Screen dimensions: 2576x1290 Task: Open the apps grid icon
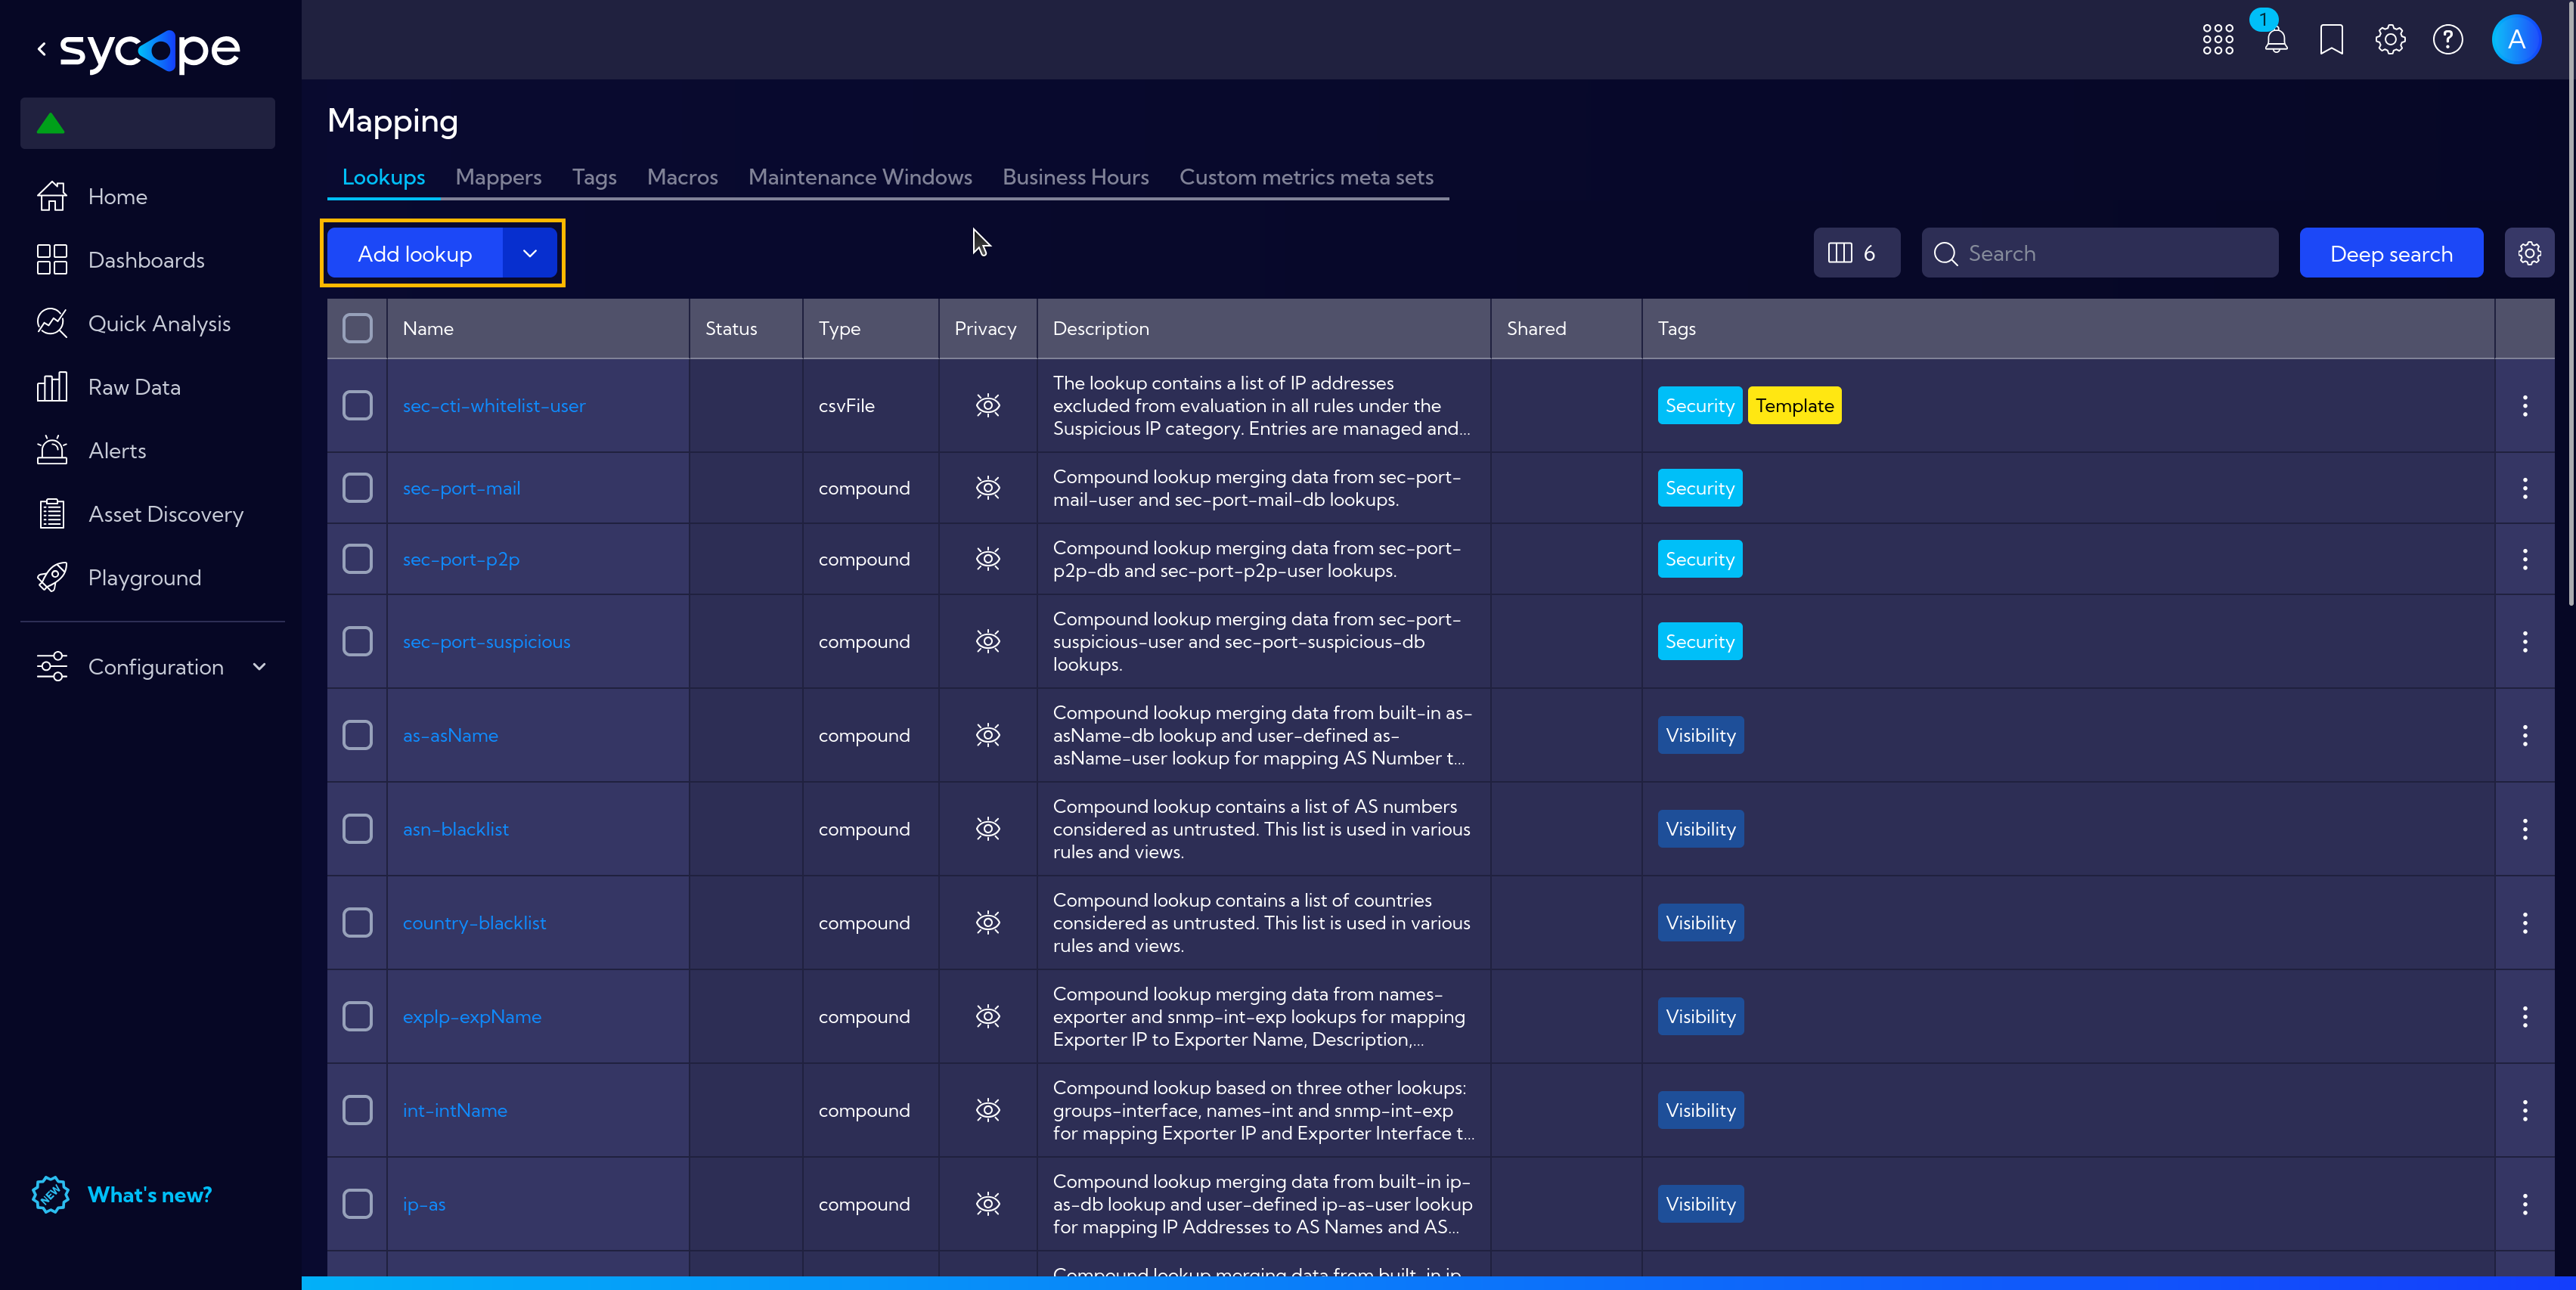click(x=2217, y=40)
